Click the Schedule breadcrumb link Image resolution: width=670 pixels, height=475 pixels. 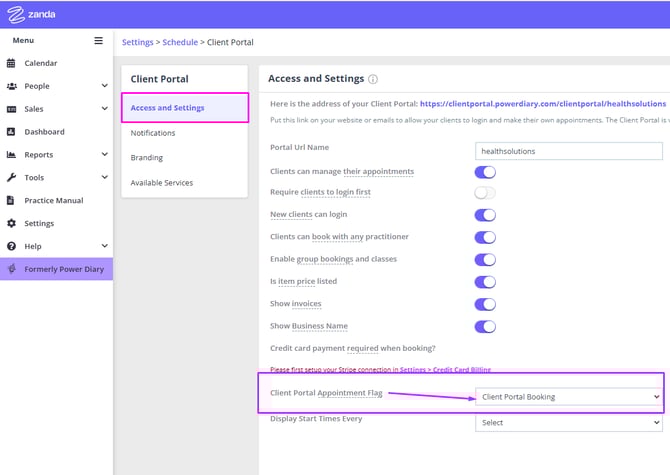coord(180,42)
